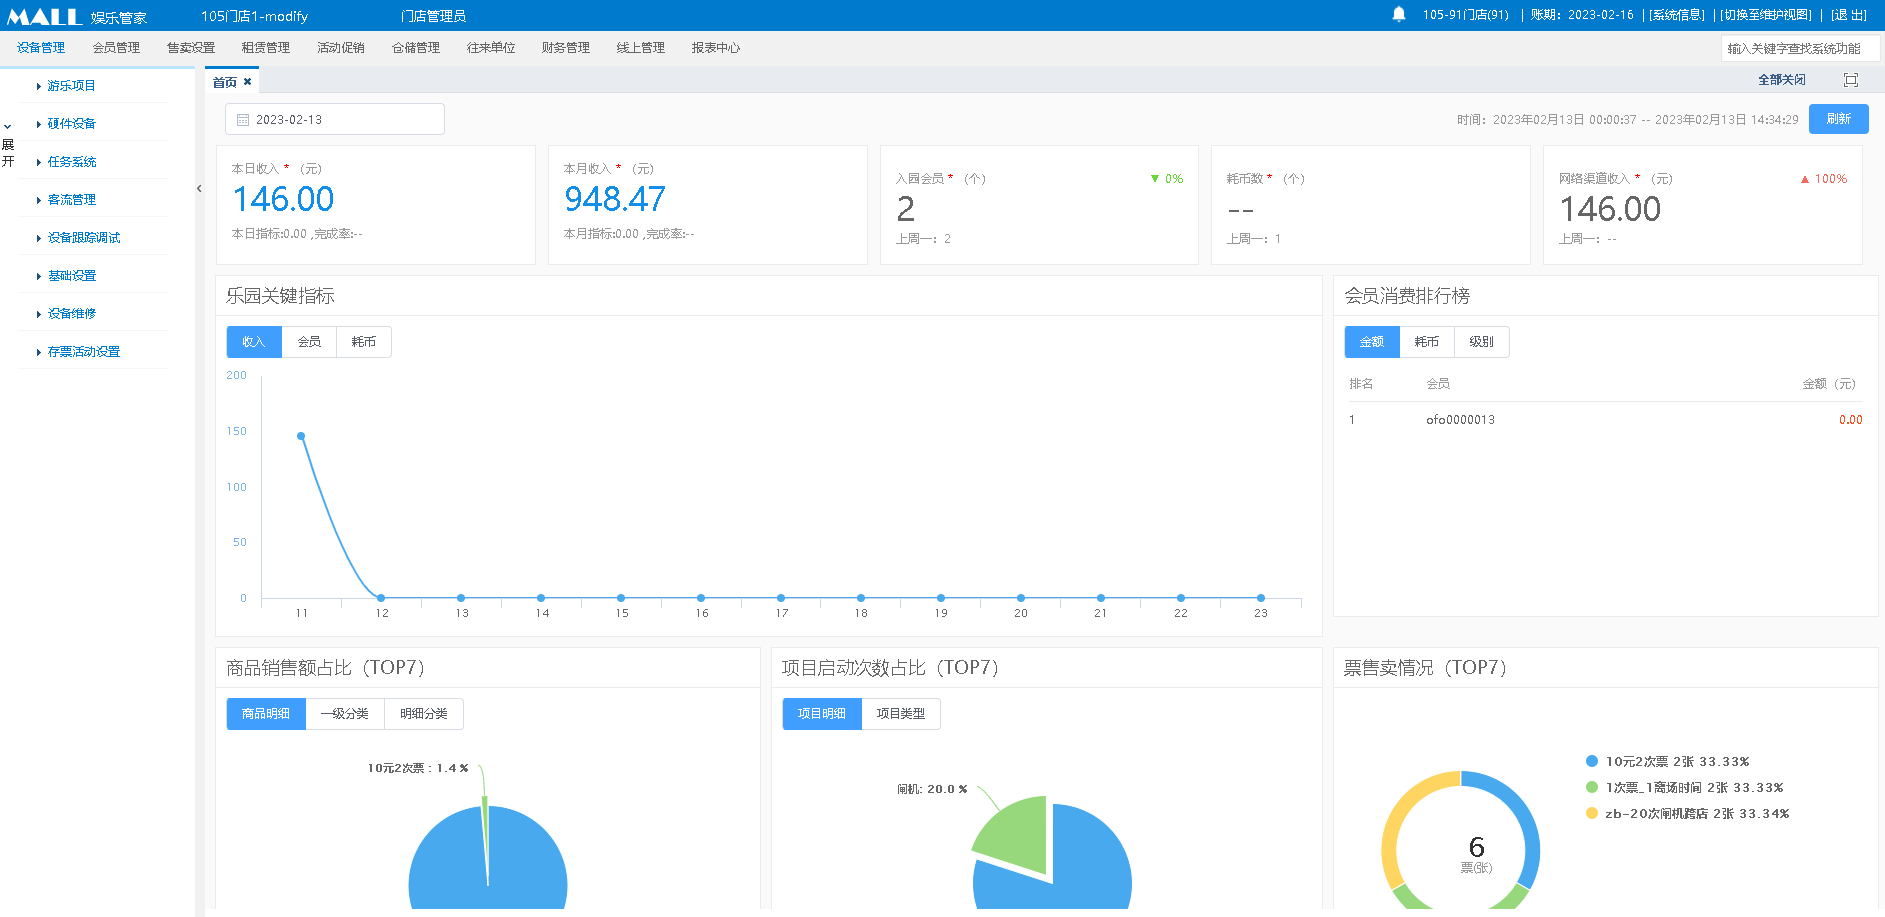Click the [切换至维护视图] link
The width and height of the screenshot is (1885, 917).
click(x=1767, y=15)
